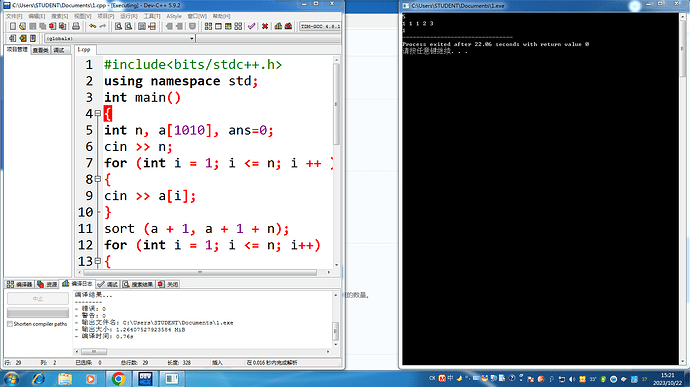Viewport: 690px width, 387px height.
Task: Click the editor vertical scrollbar thumb
Action: point(336,104)
